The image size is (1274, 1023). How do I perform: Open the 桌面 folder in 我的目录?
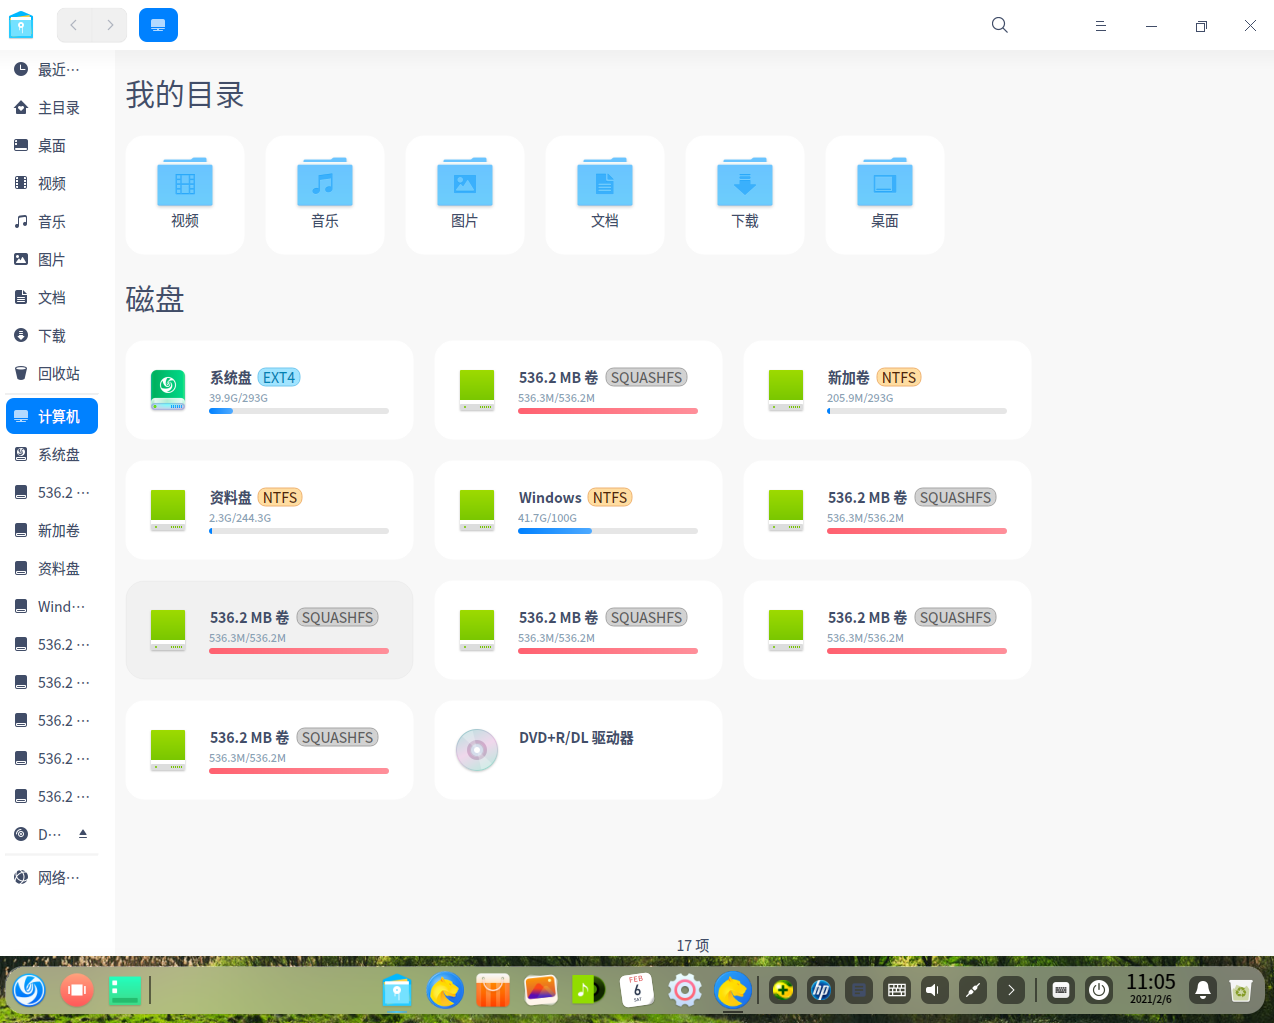click(885, 195)
